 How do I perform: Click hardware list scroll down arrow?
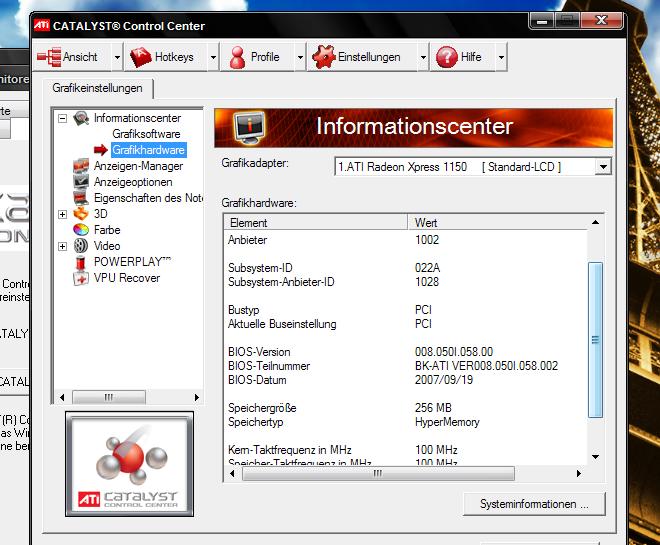[x=595, y=457]
